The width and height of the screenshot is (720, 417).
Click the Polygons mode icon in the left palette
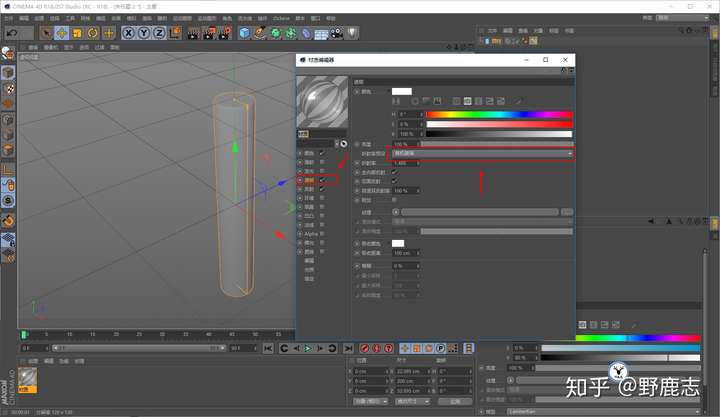point(8,150)
